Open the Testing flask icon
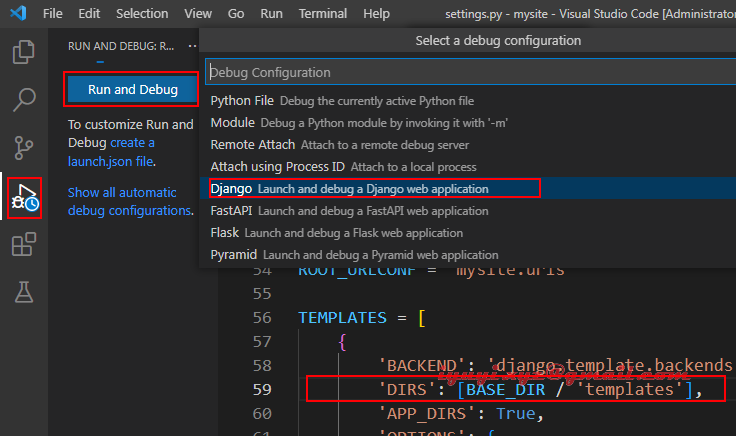The width and height of the screenshot is (736, 436). pos(24,292)
